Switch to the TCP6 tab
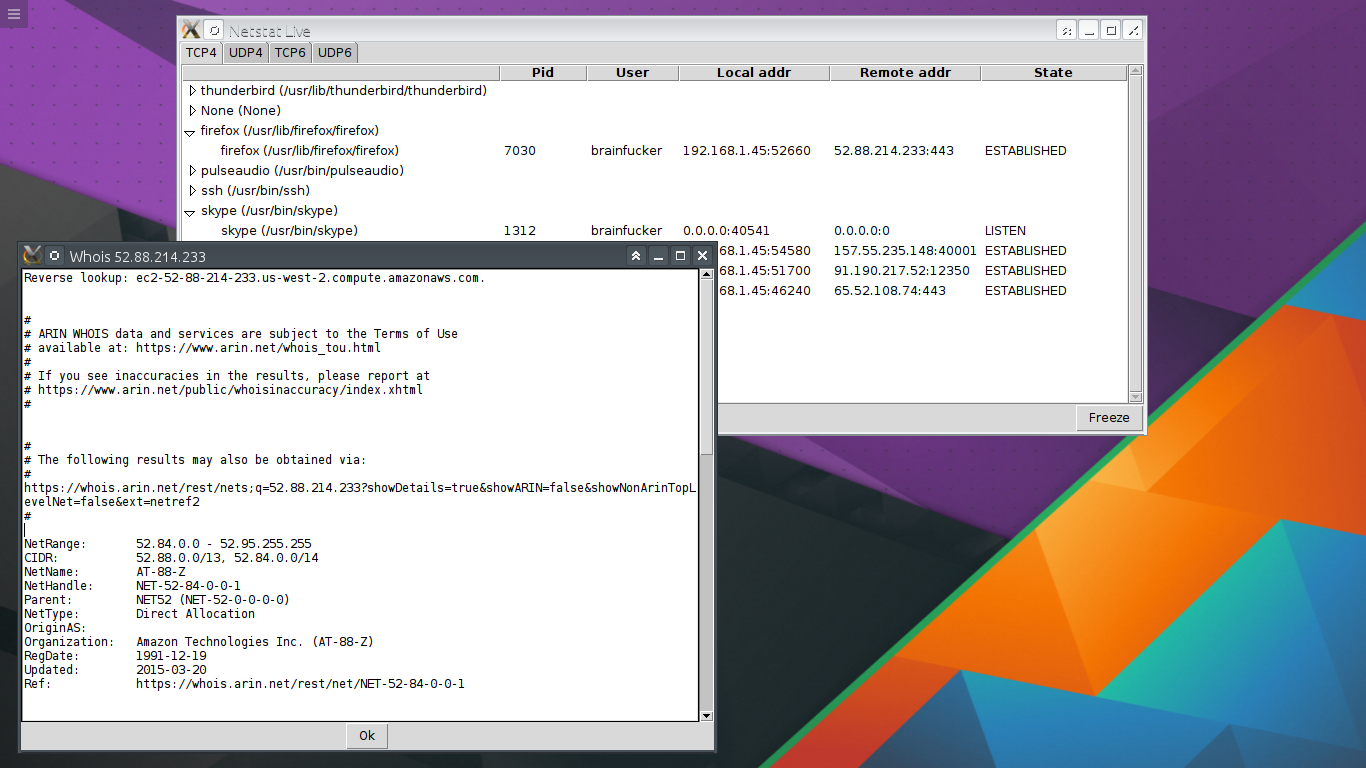The width and height of the screenshot is (1366, 768). 290,53
